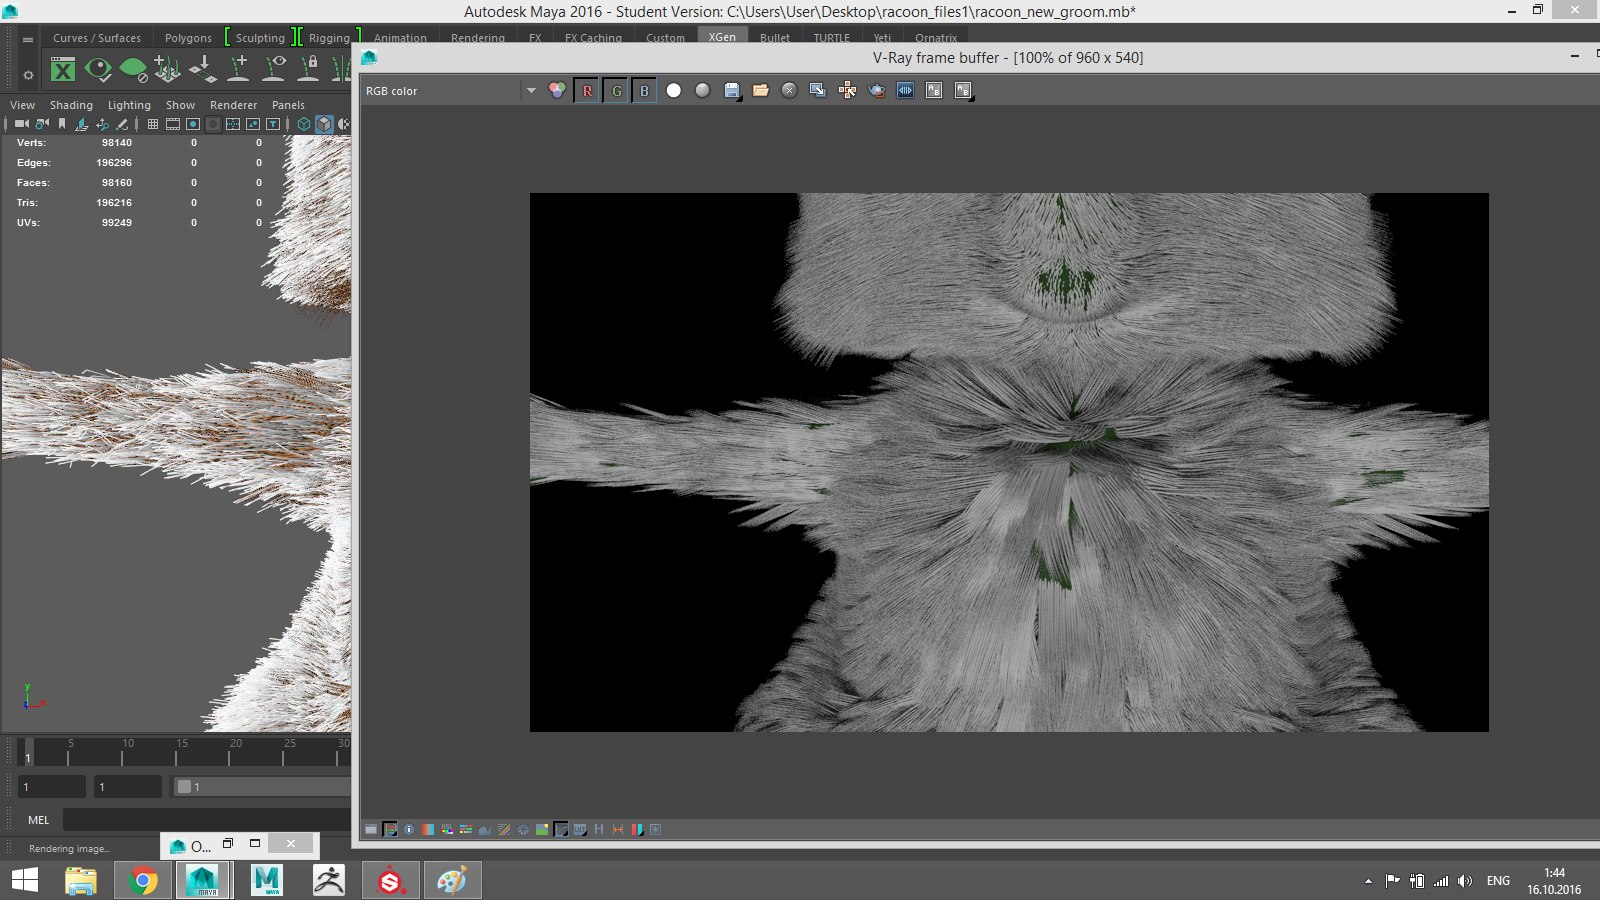Switch to the Sculpting shelf tab

pyautogui.click(x=260, y=38)
